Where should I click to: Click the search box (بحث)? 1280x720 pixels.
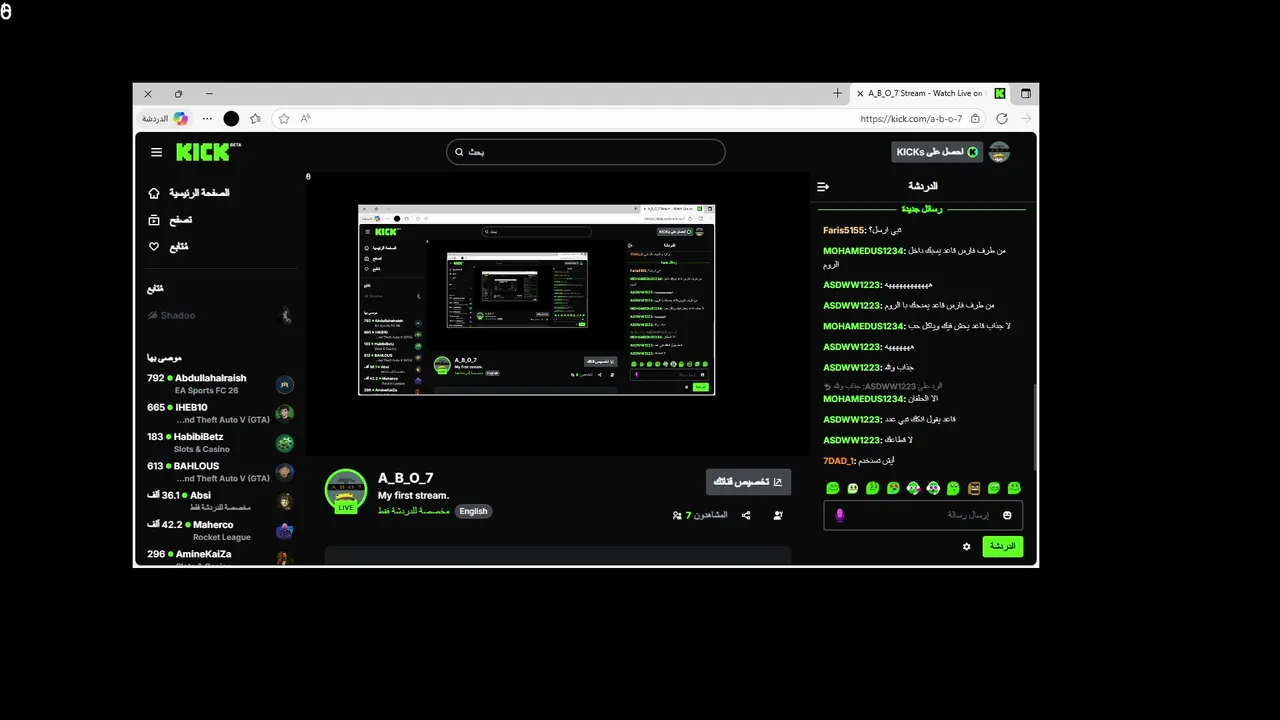click(x=585, y=152)
